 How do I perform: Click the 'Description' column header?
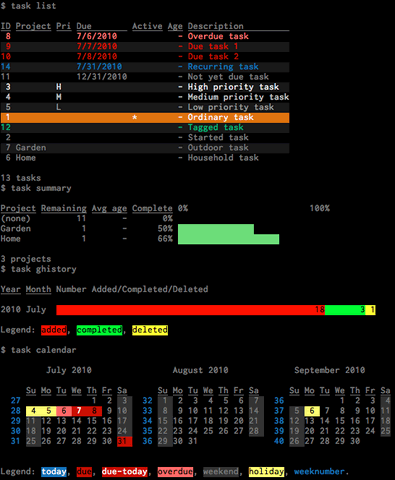(x=215, y=26)
